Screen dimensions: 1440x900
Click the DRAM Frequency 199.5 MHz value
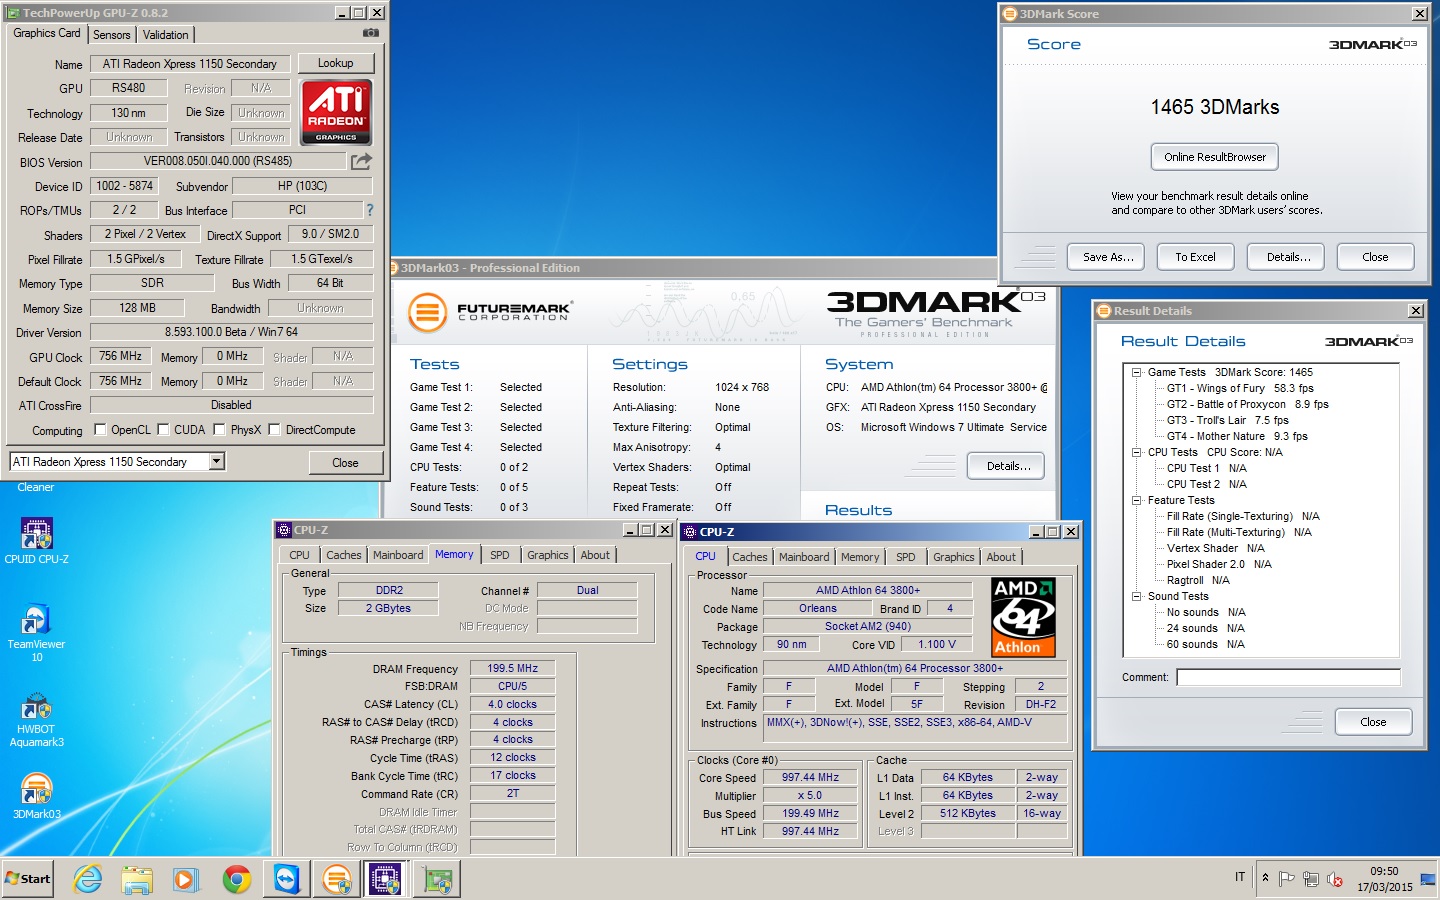point(512,668)
